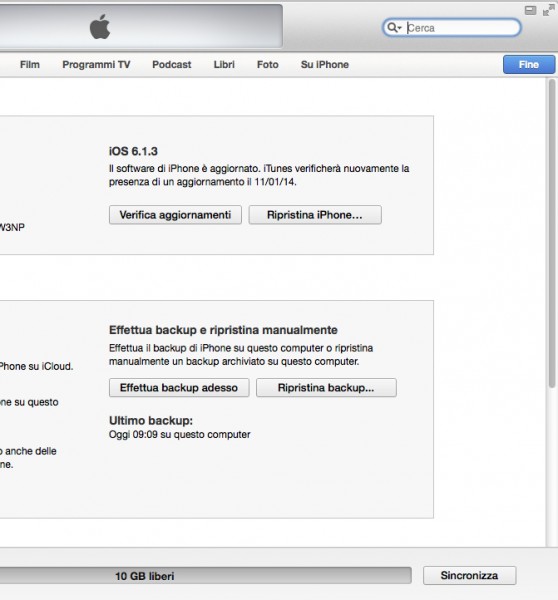
Task: Open the Film tab
Action: [x=30, y=65]
